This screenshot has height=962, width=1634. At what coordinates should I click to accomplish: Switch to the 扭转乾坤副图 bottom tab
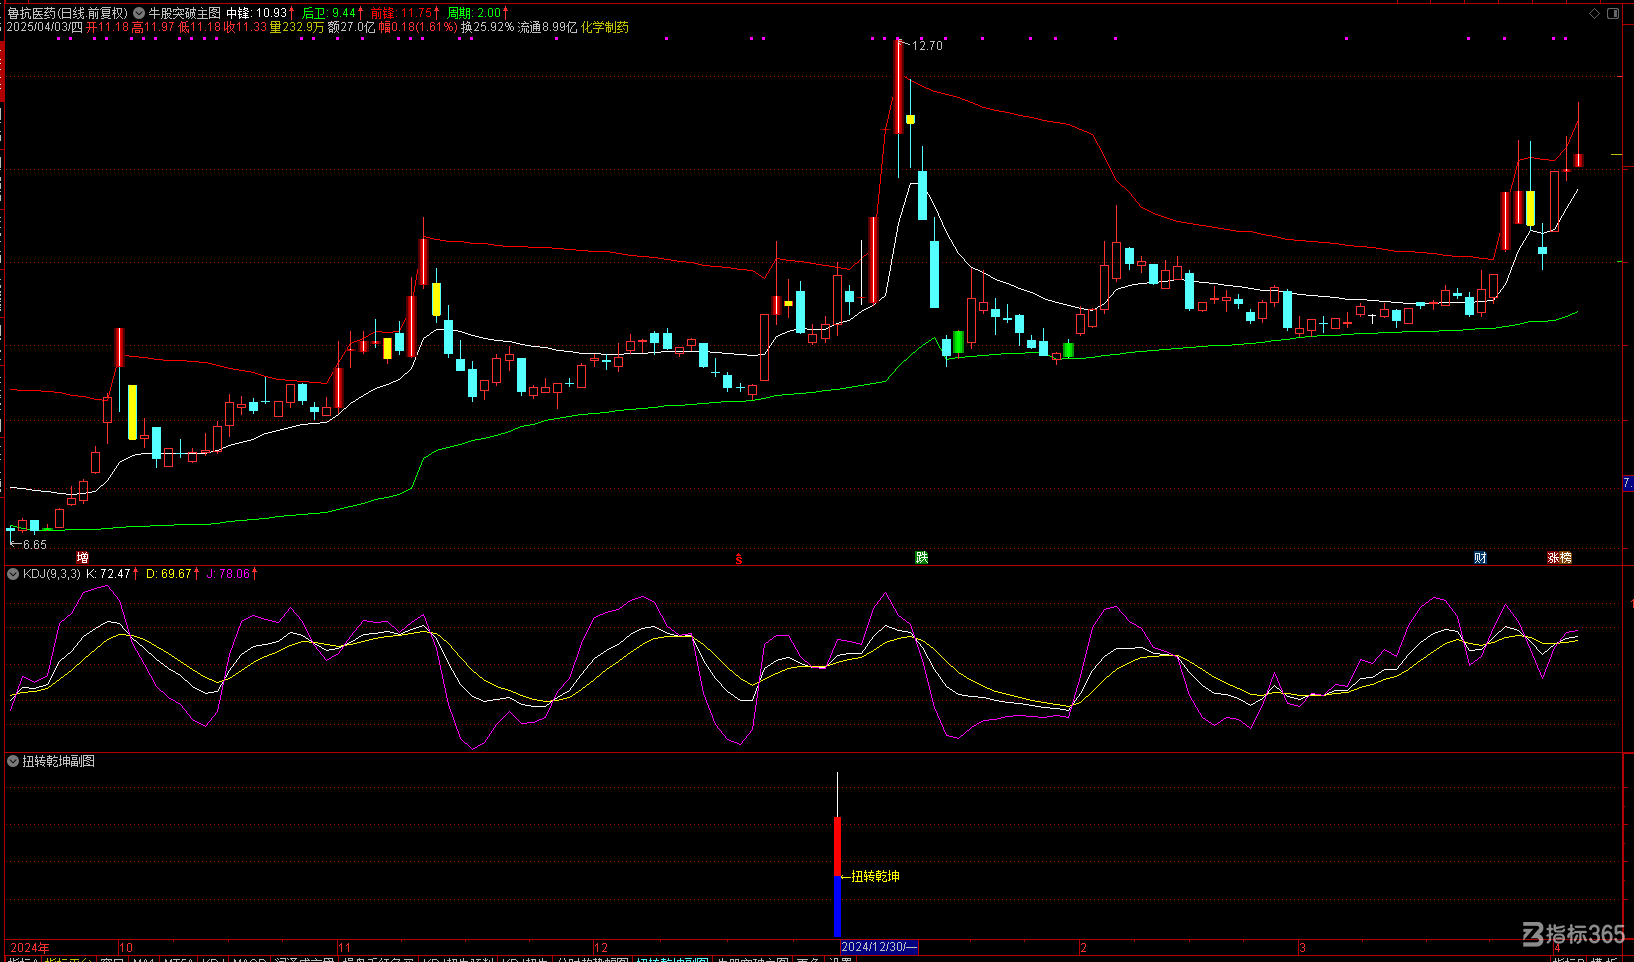(672, 960)
